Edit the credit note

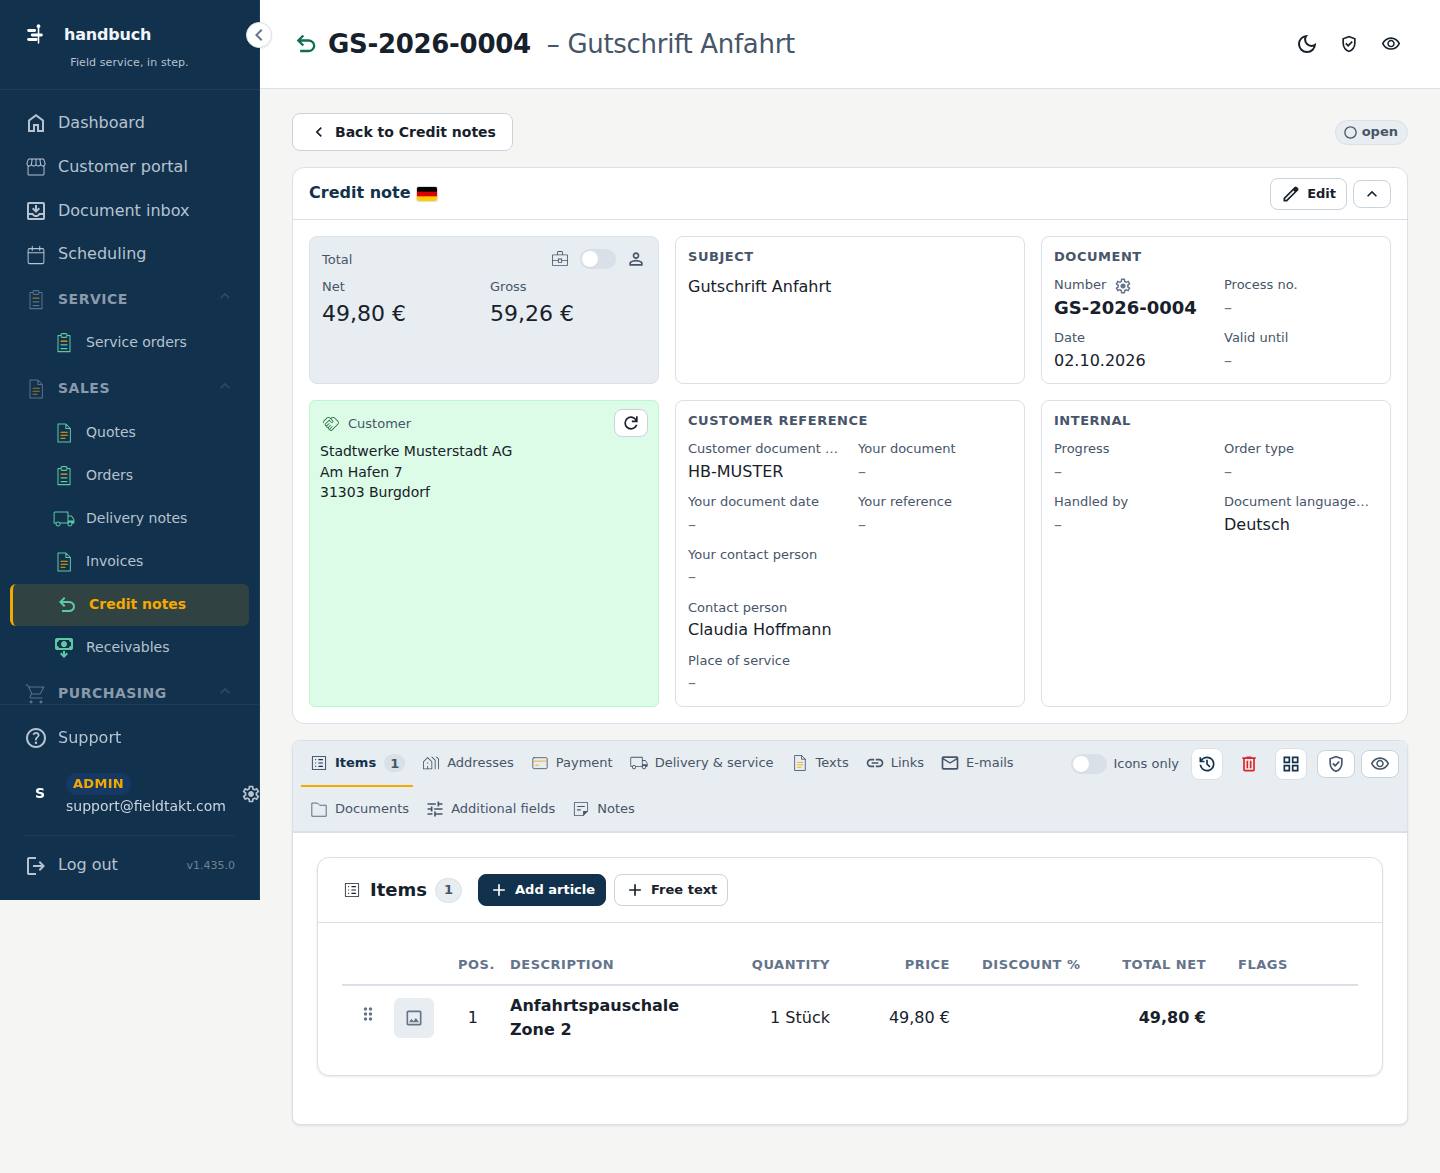(1308, 194)
